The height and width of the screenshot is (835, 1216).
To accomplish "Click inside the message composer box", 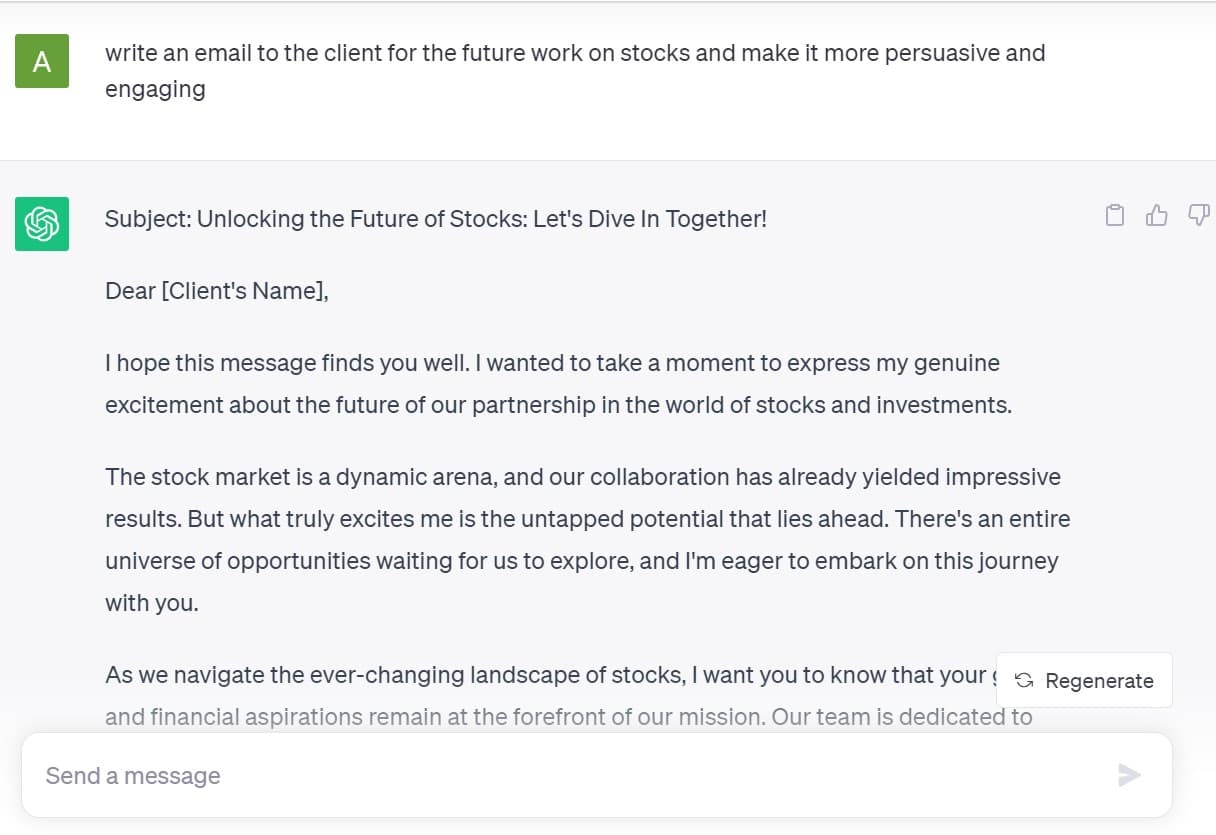I will point(400,775).
